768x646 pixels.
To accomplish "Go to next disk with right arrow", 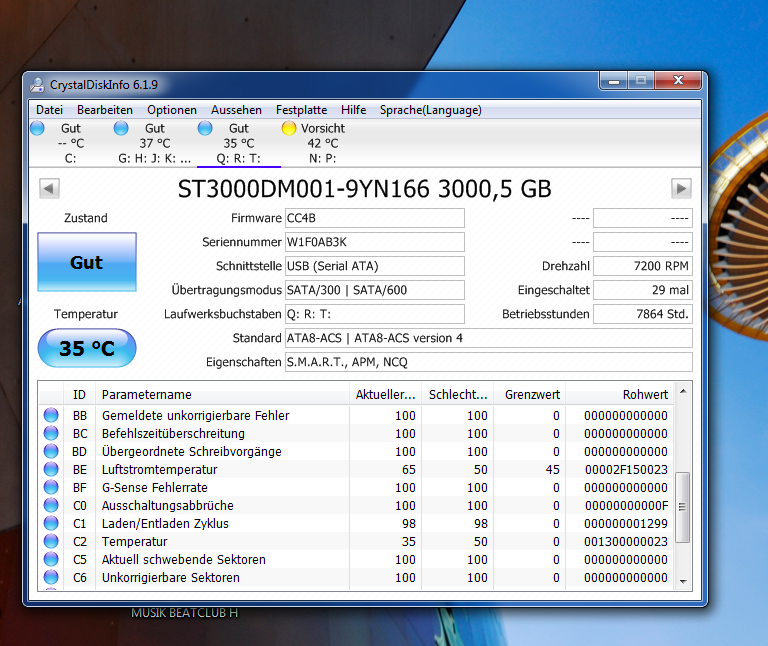I will [x=681, y=189].
